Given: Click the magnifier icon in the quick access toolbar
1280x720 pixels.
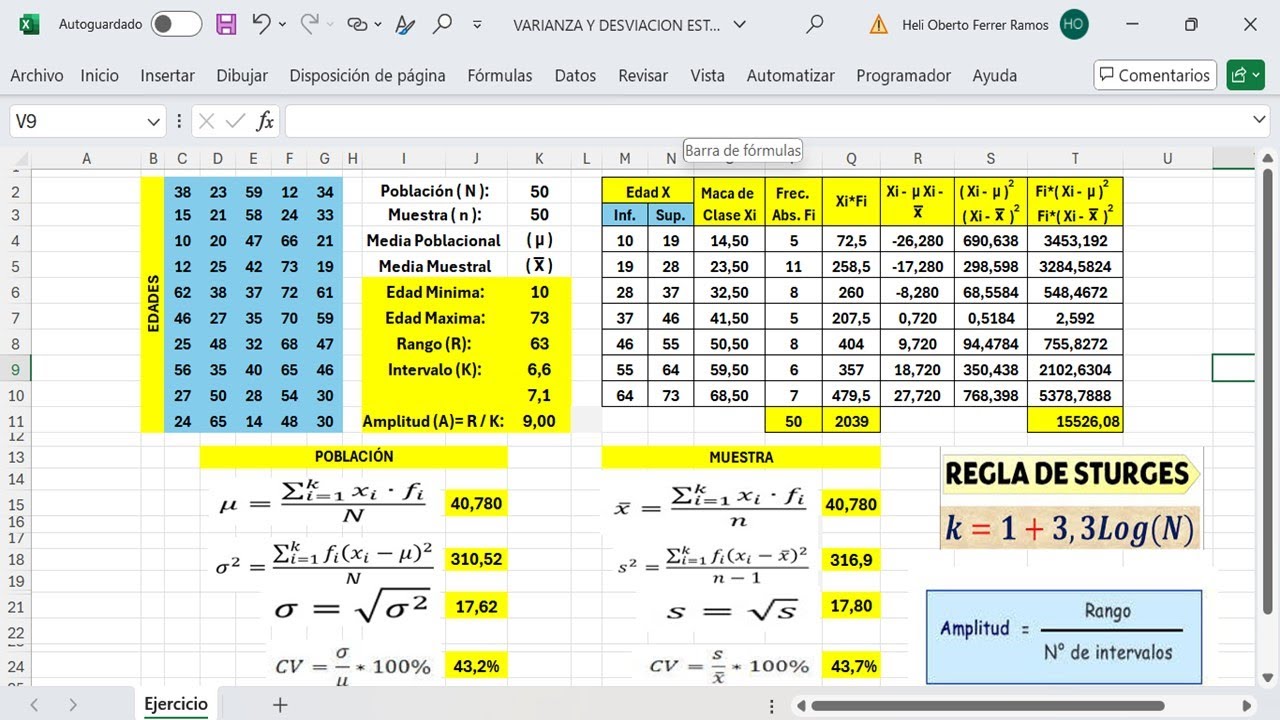Looking at the screenshot, I should tap(442, 23).
